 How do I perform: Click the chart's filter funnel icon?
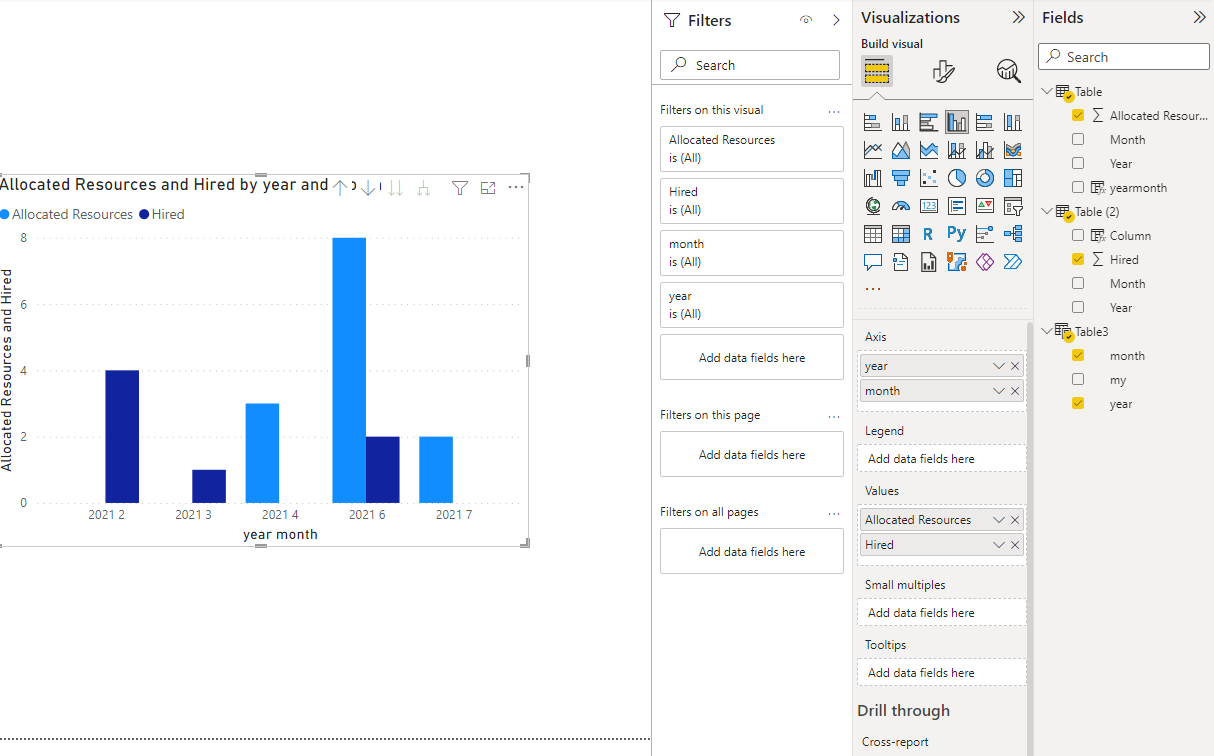pyautogui.click(x=460, y=188)
